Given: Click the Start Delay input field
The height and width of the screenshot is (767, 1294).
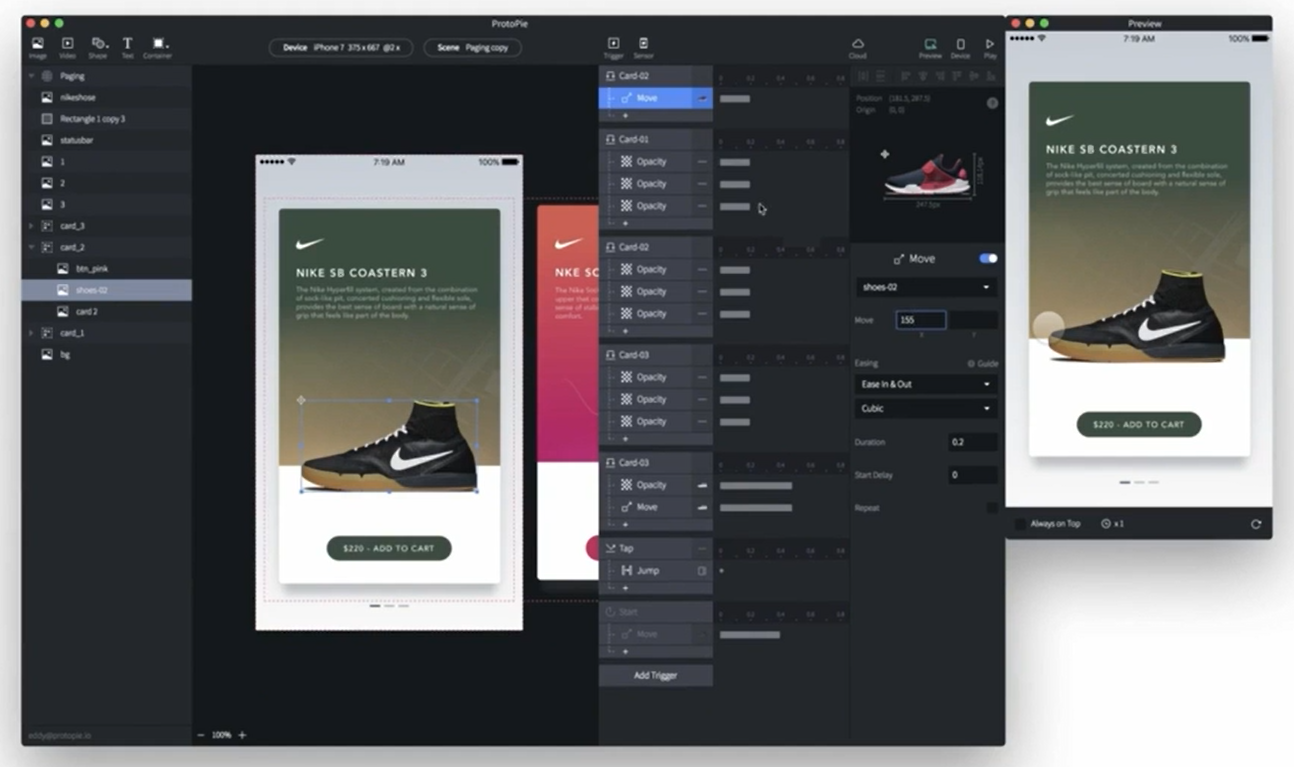Looking at the screenshot, I should 973,475.
